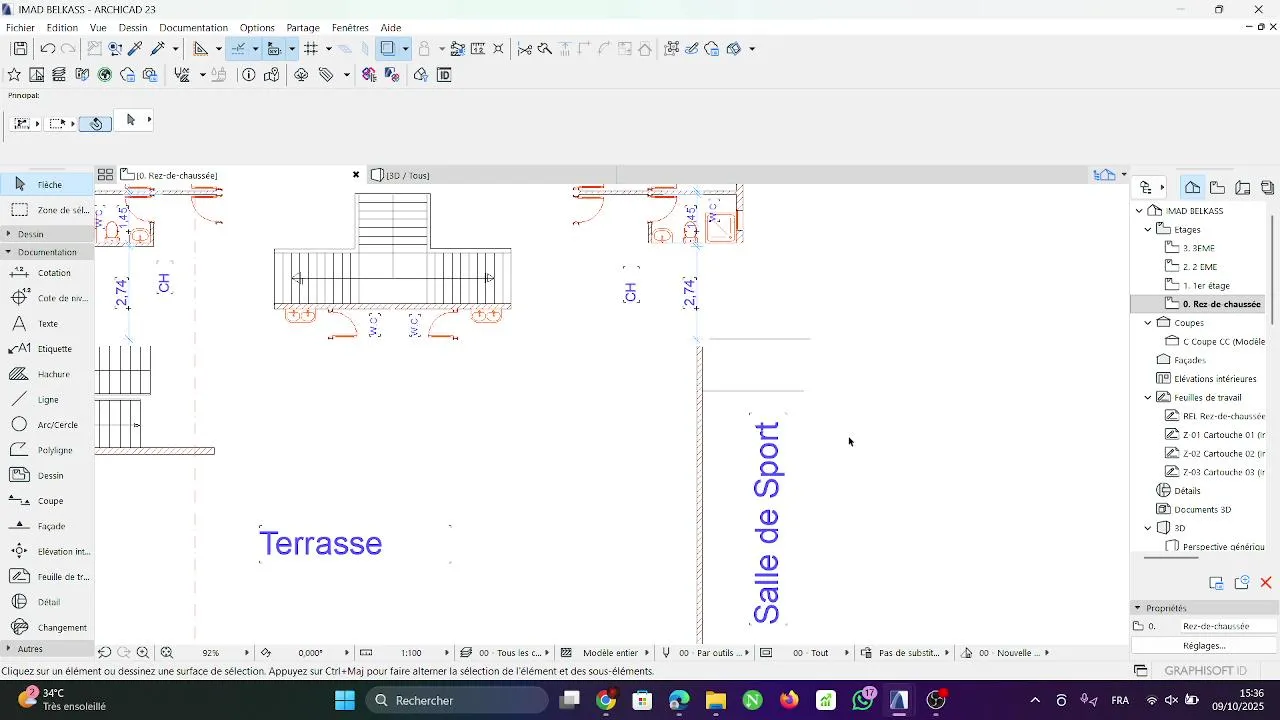Open the Documentation menu
The height and width of the screenshot is (720, 1280).
[x=193, y=28]
